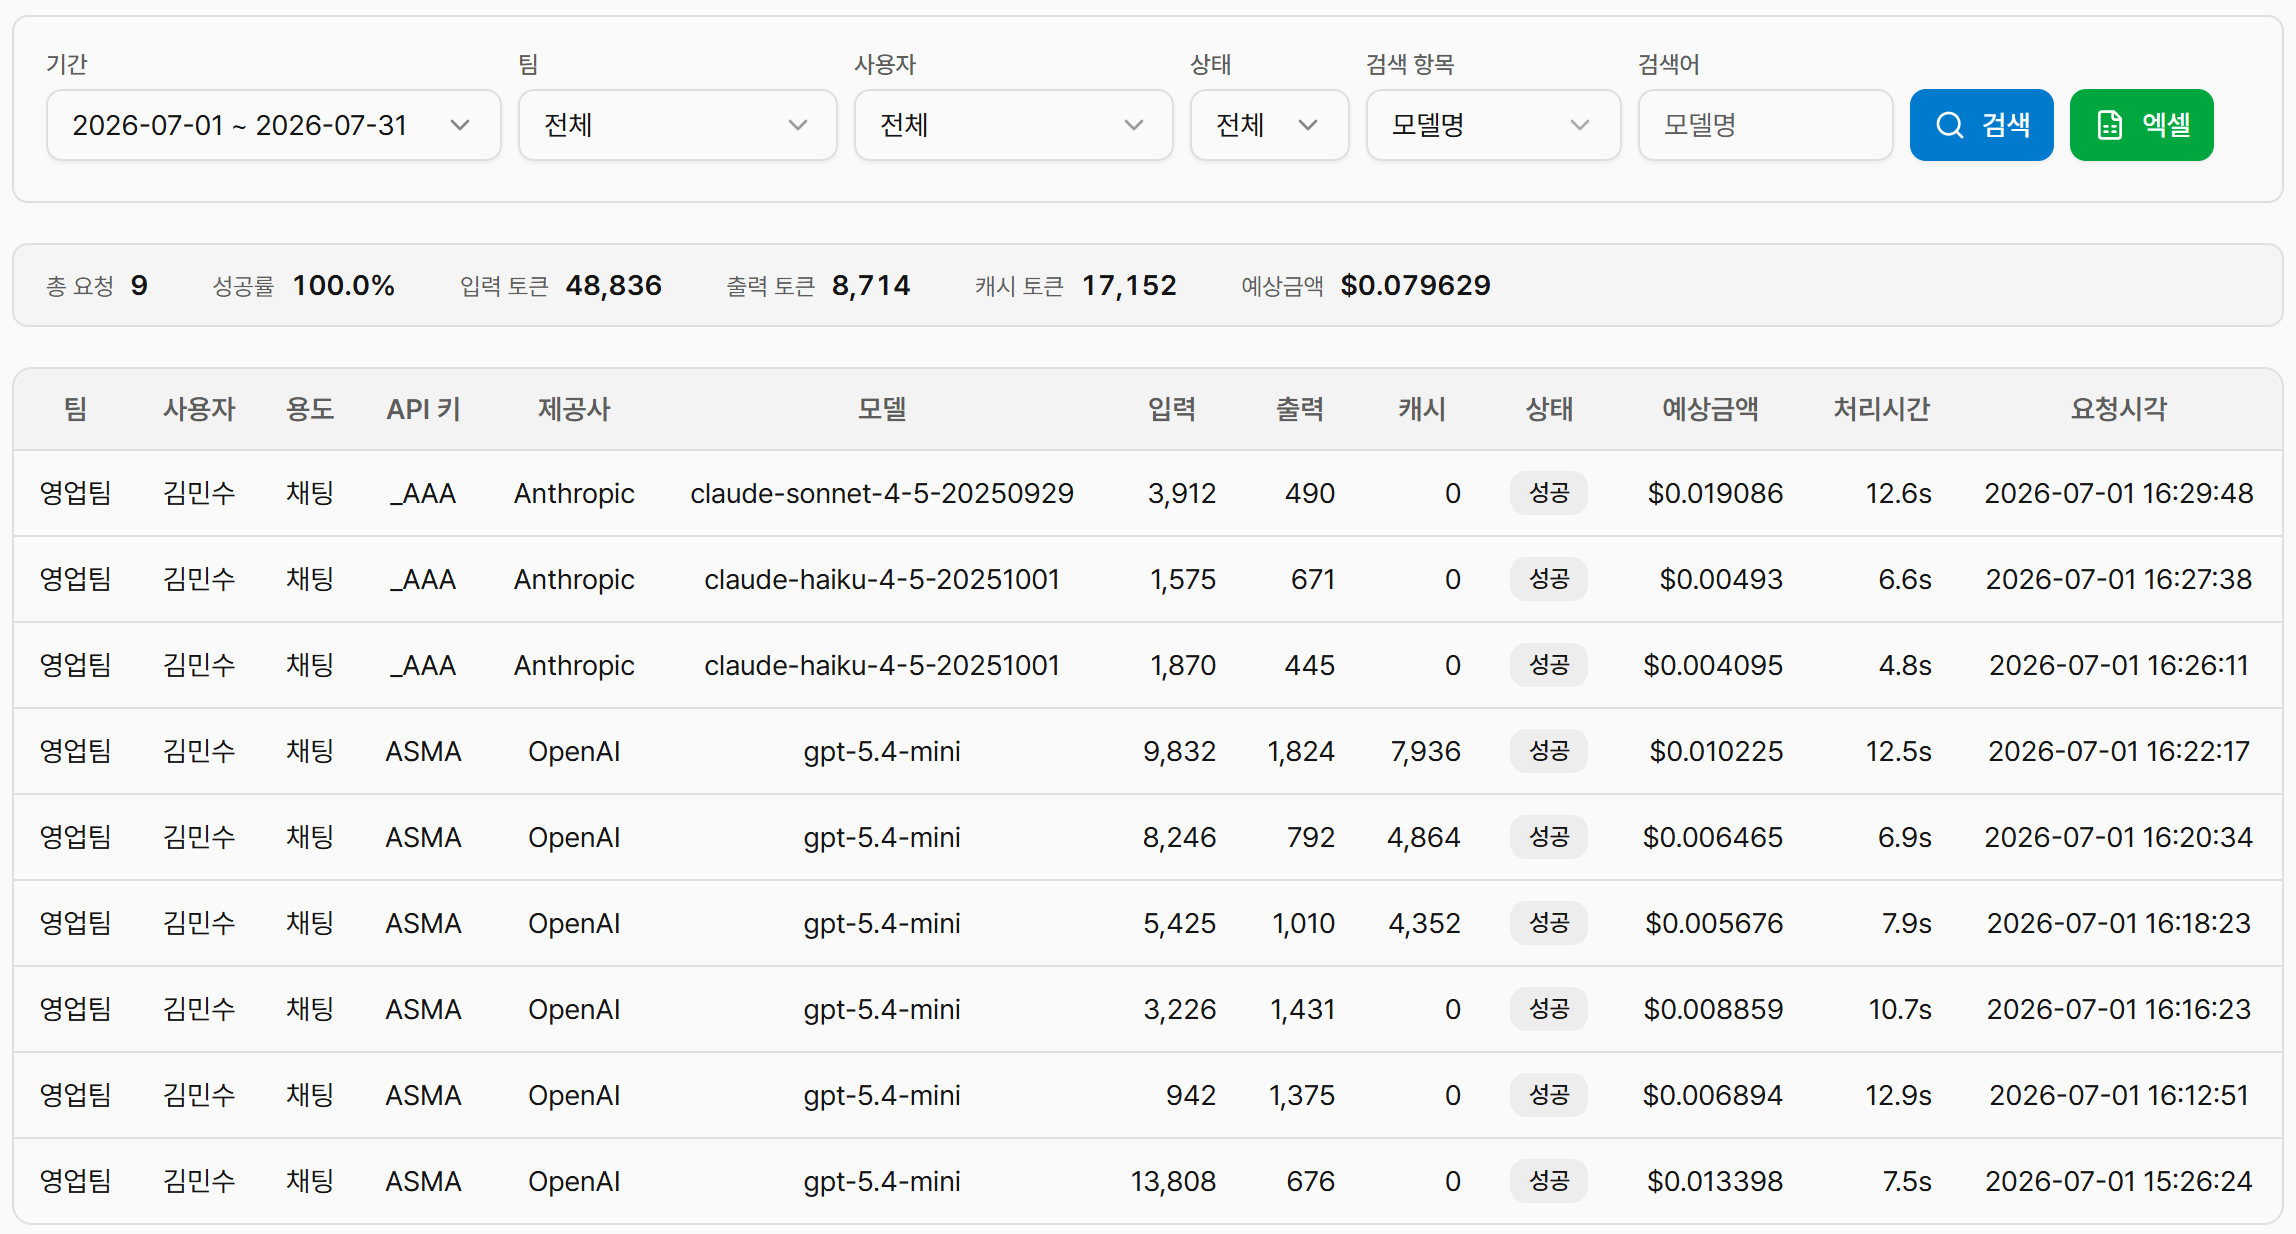
Task: Click the $0.010225 cost cell
Action: click(x=1716, y=751)
